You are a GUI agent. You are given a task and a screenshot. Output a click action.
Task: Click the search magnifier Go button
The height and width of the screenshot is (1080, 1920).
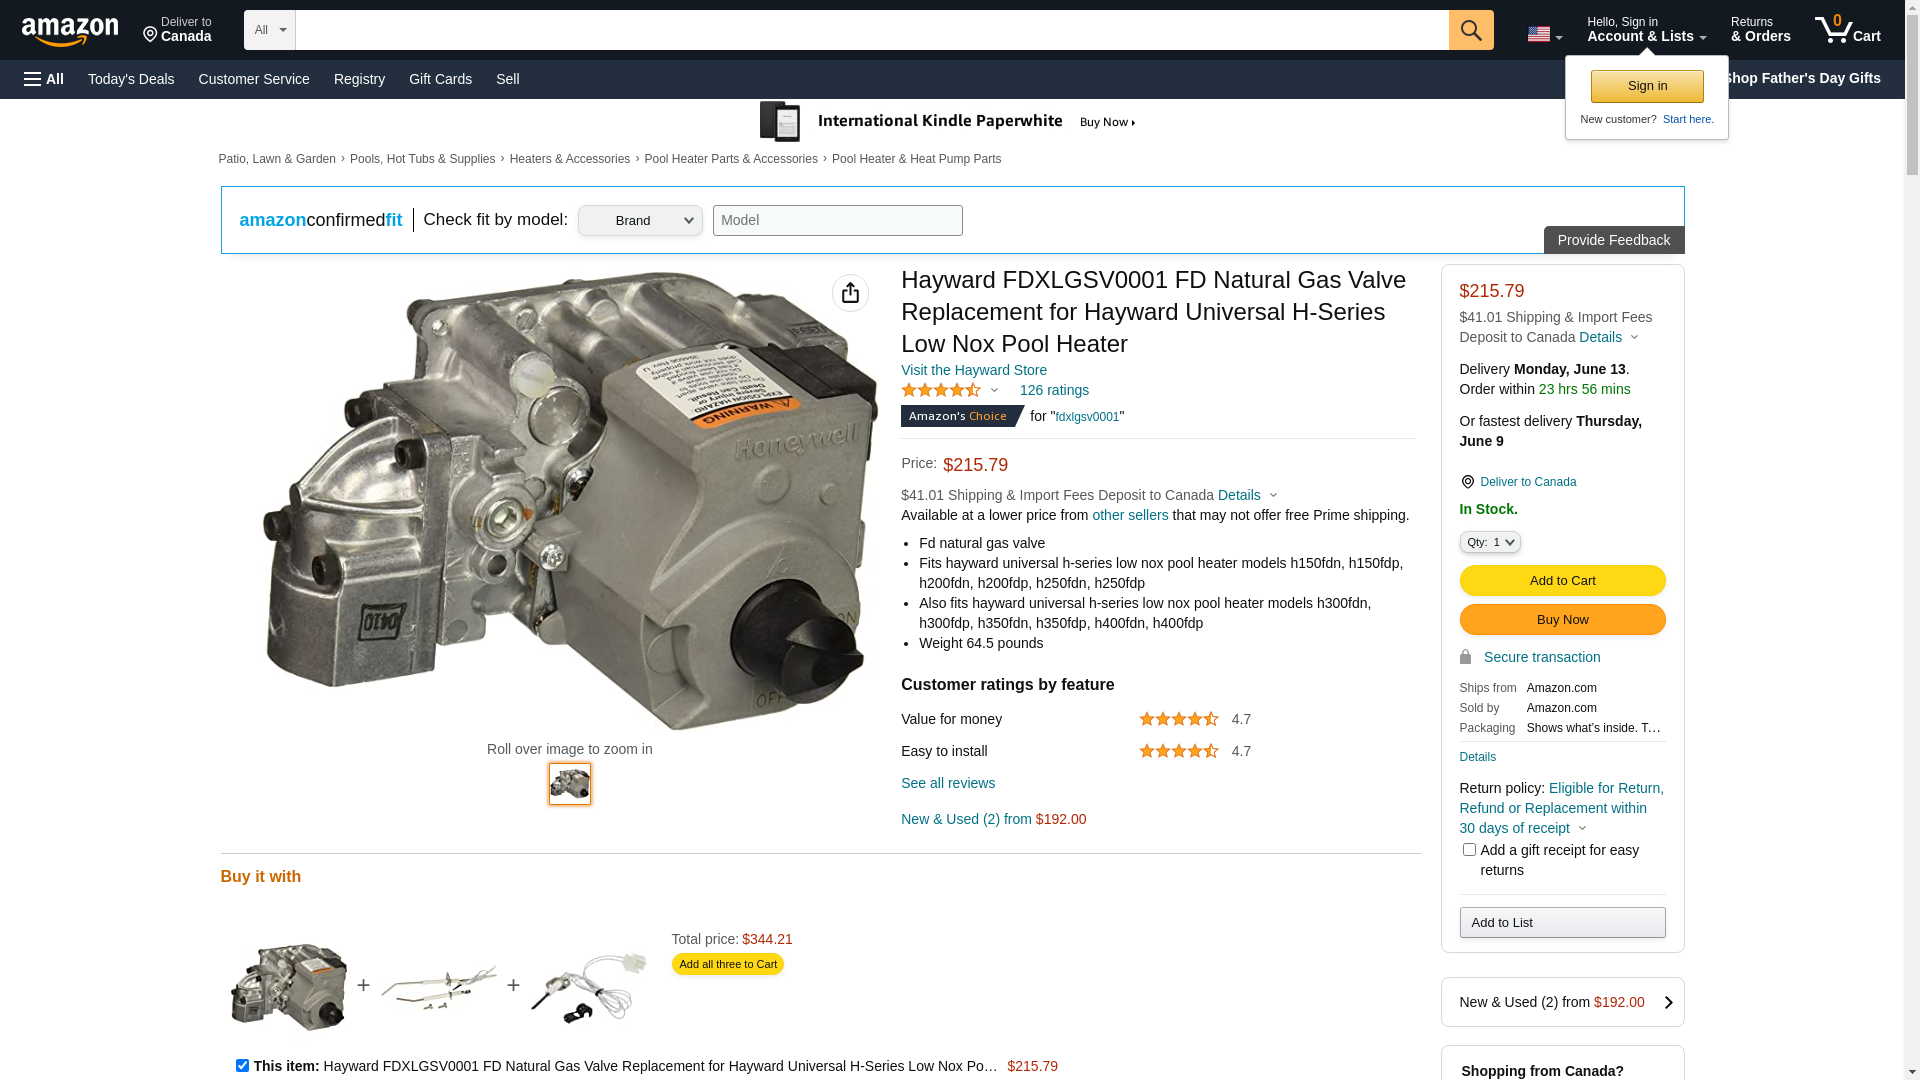point(1471,30)
